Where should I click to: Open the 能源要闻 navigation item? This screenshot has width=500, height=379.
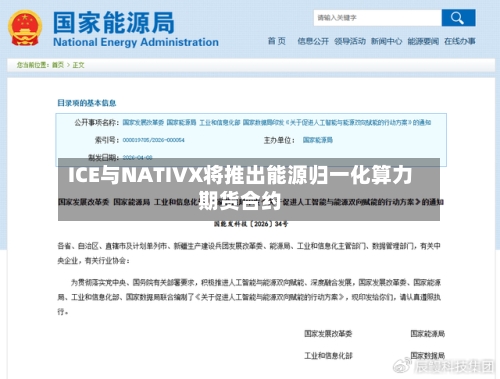(x=423, y=41)
